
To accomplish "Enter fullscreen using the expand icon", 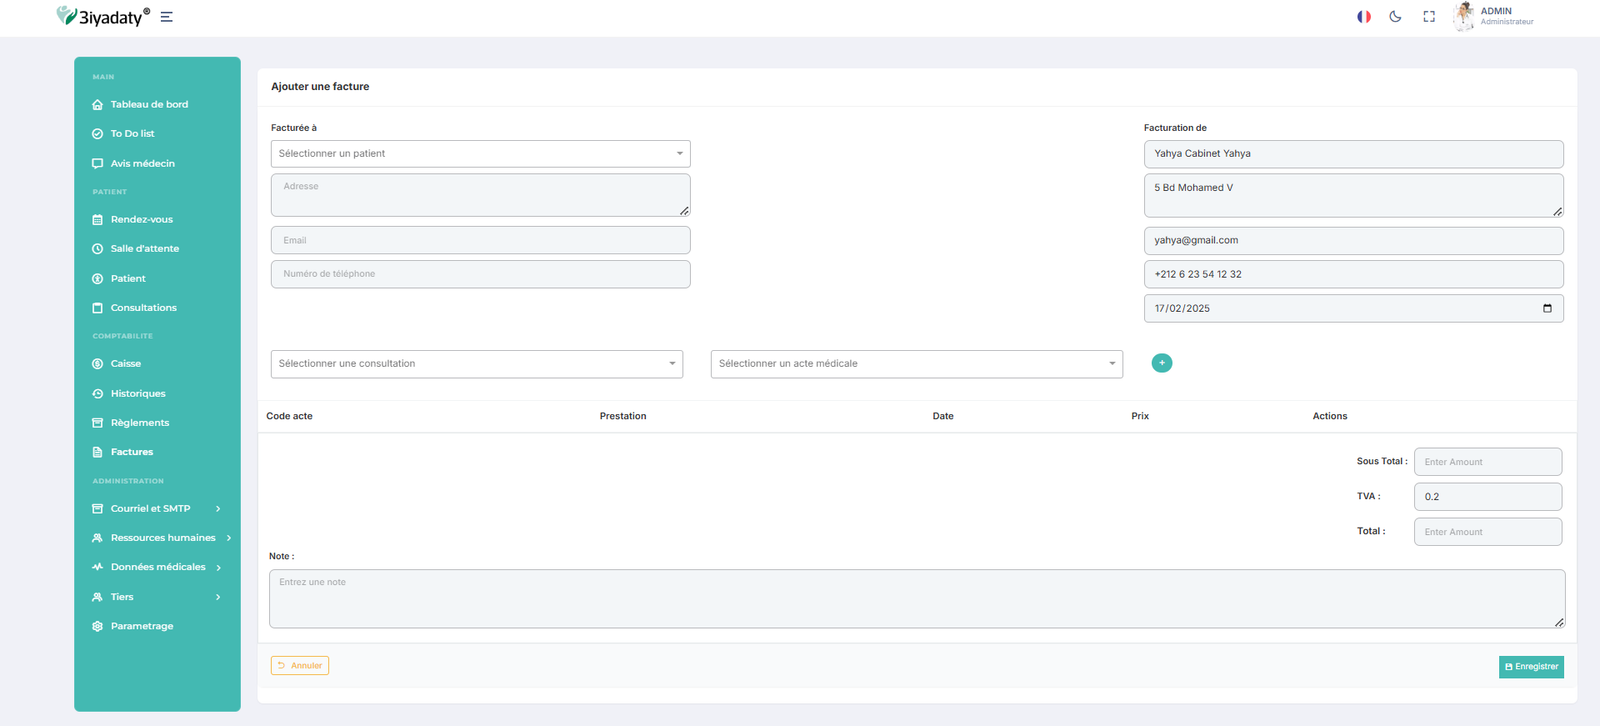I will click(1429, 17).
